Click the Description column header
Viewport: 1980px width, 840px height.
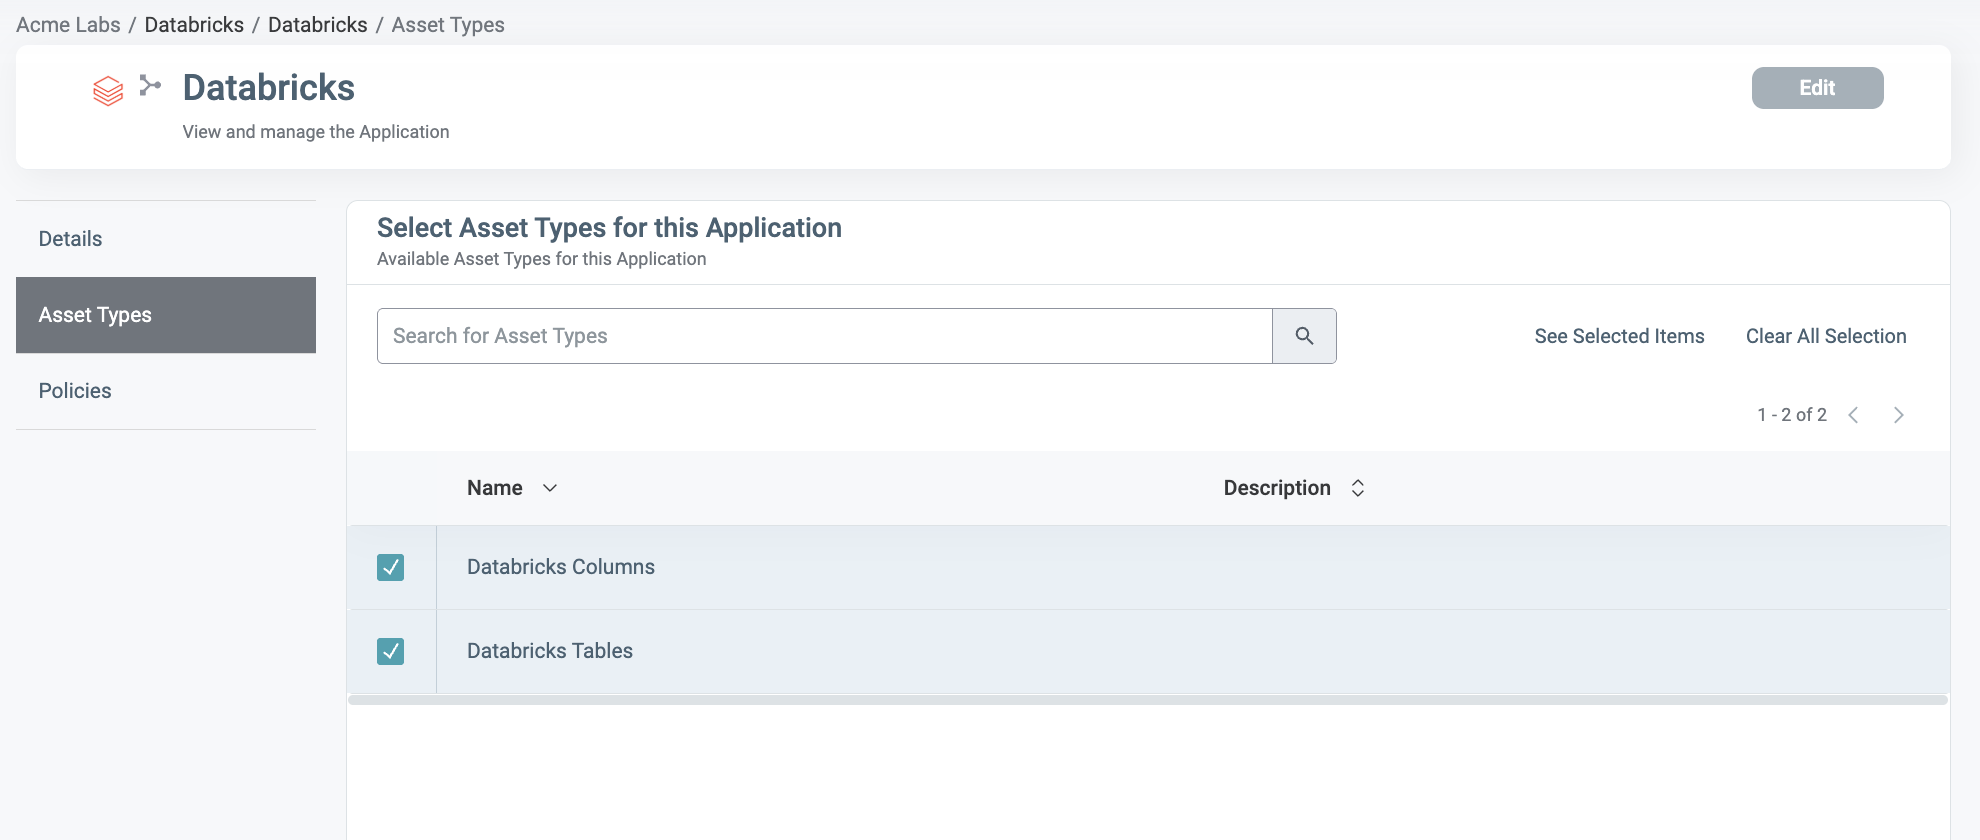1277,488
